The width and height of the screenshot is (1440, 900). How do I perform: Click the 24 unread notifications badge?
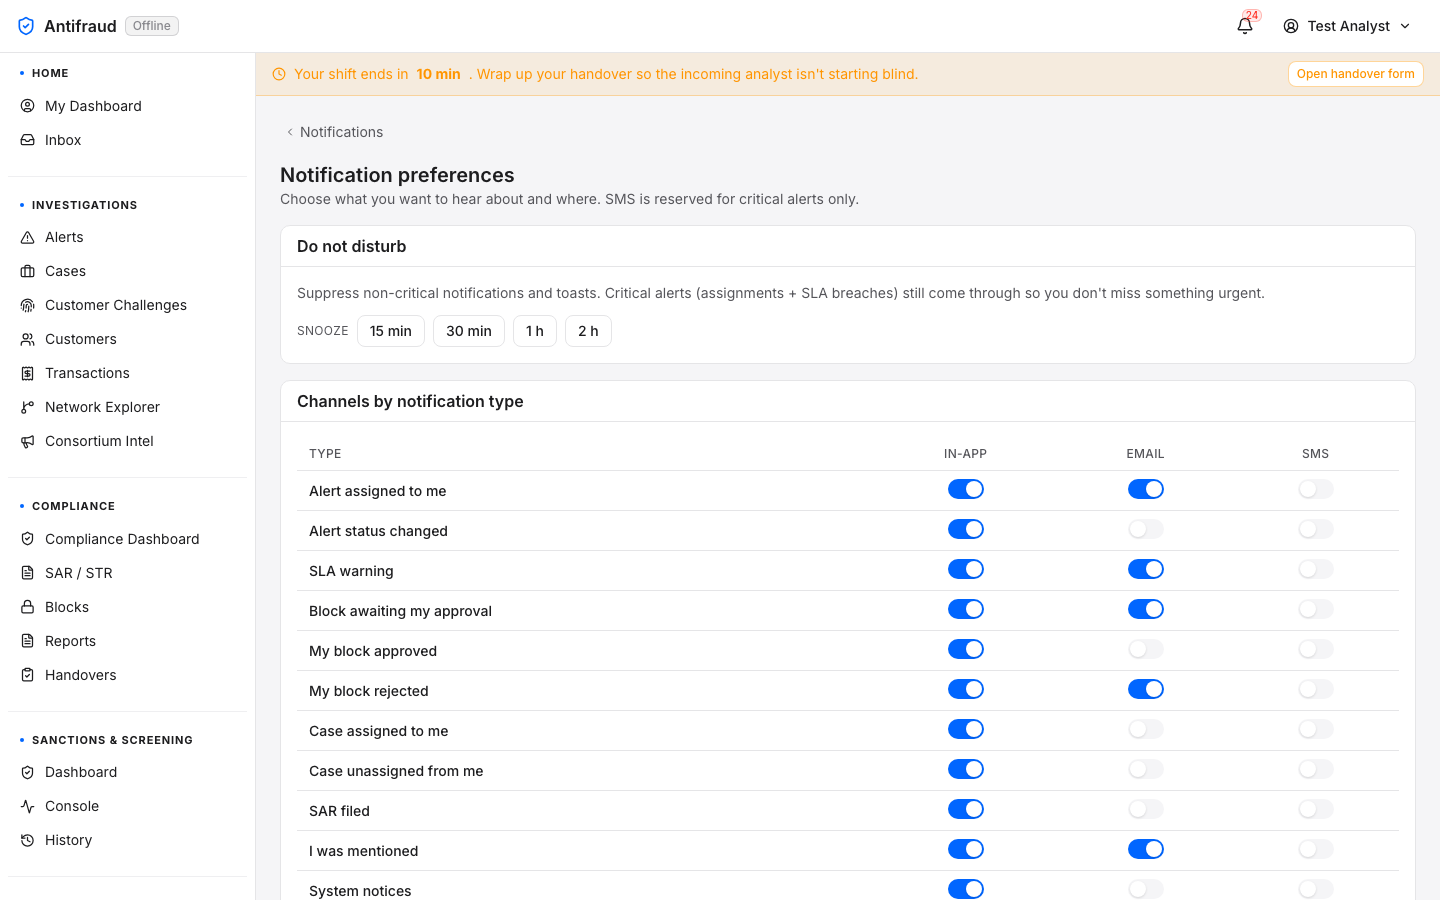coord(1252,15)
